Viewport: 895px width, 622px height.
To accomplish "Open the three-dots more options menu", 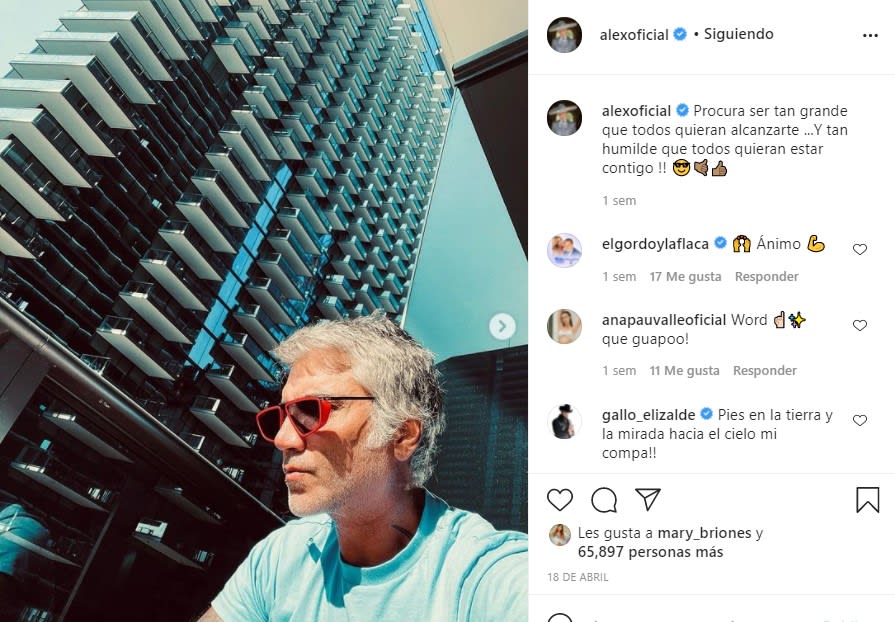I will pos(870,35).
